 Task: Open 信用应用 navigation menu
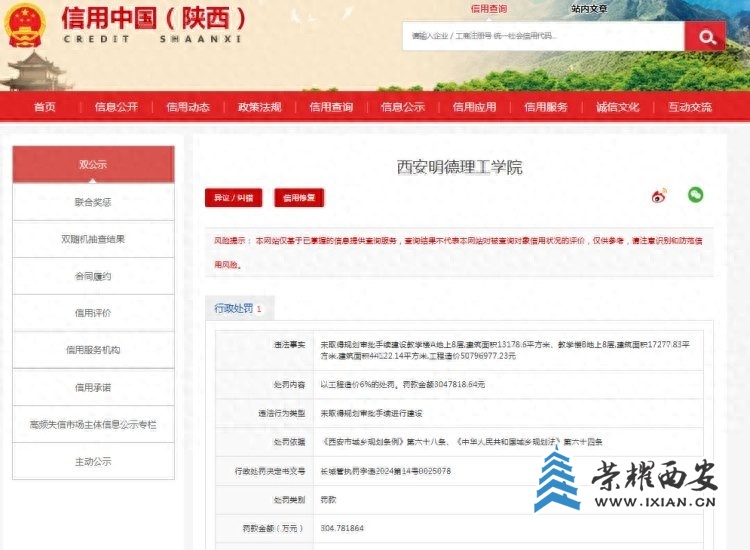(474, 107)
